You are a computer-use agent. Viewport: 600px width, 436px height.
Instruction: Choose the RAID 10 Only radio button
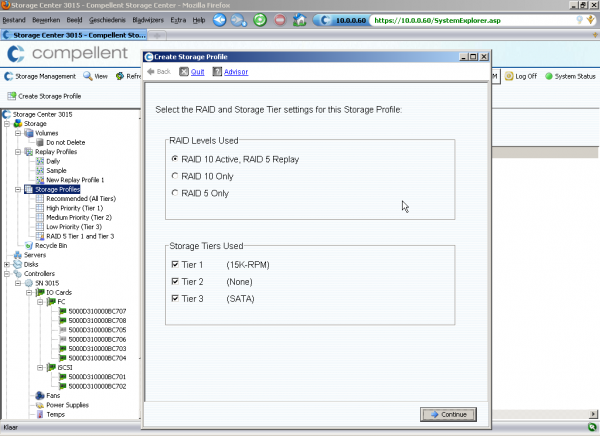tap(176, 175)
